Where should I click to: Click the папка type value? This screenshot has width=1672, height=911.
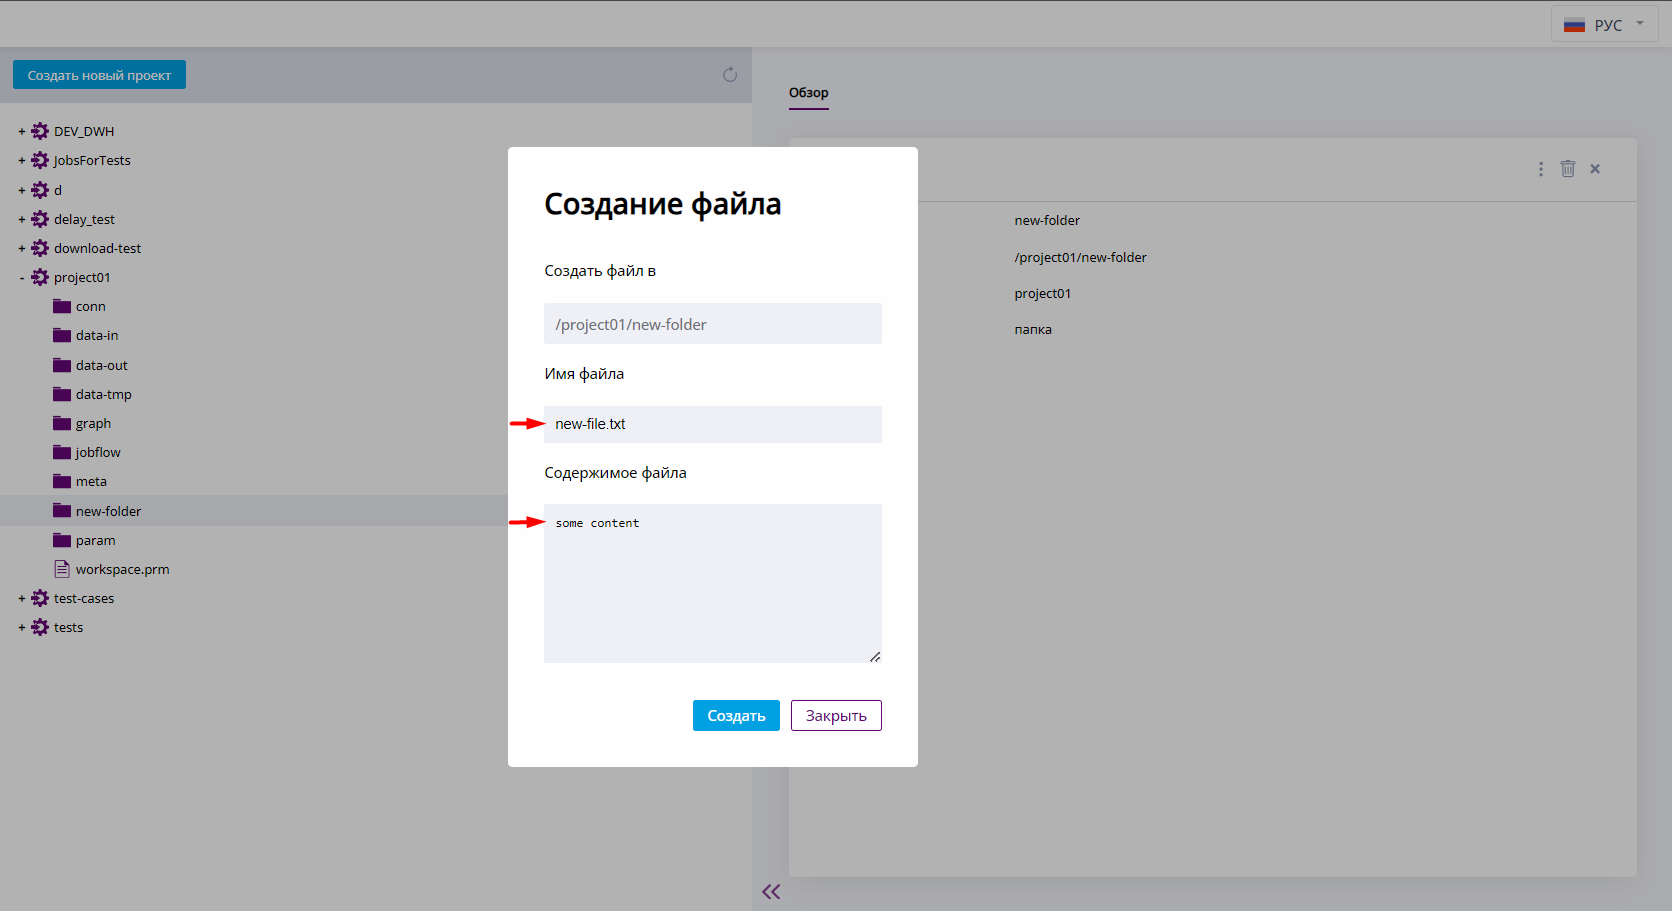tap(1033, 330)
